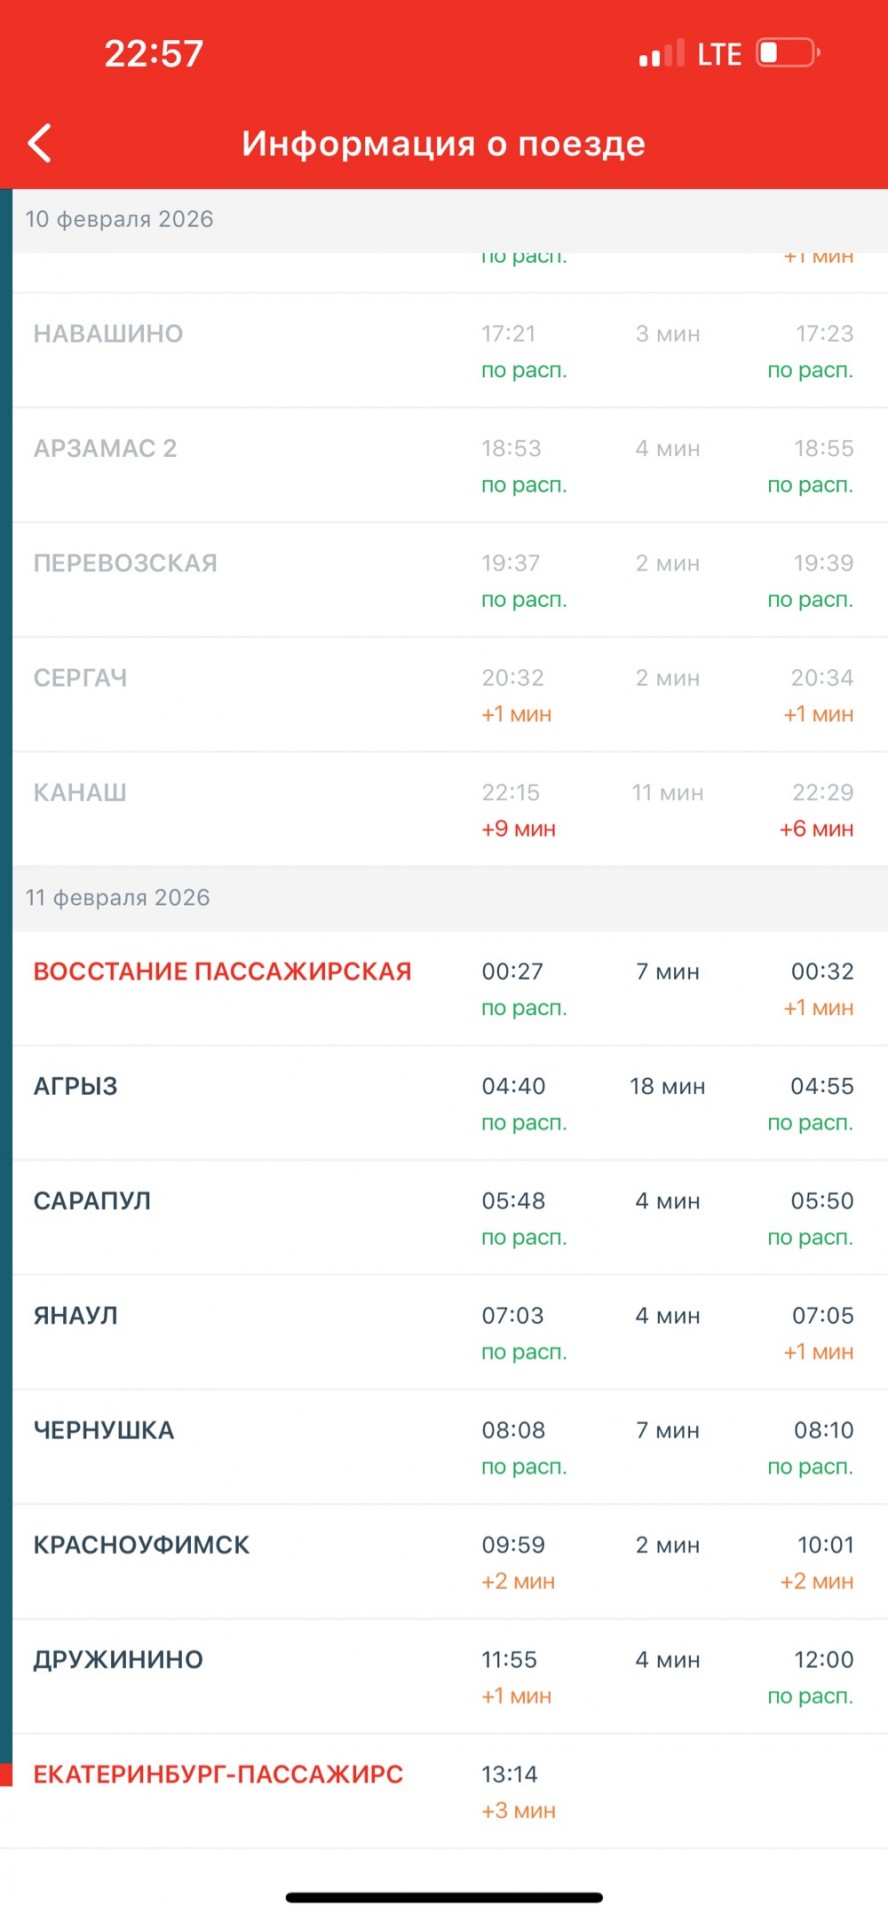Tap the ЧЕРНУШКА station name
The image size is (888, 1920).
[x=104, y=1430]
